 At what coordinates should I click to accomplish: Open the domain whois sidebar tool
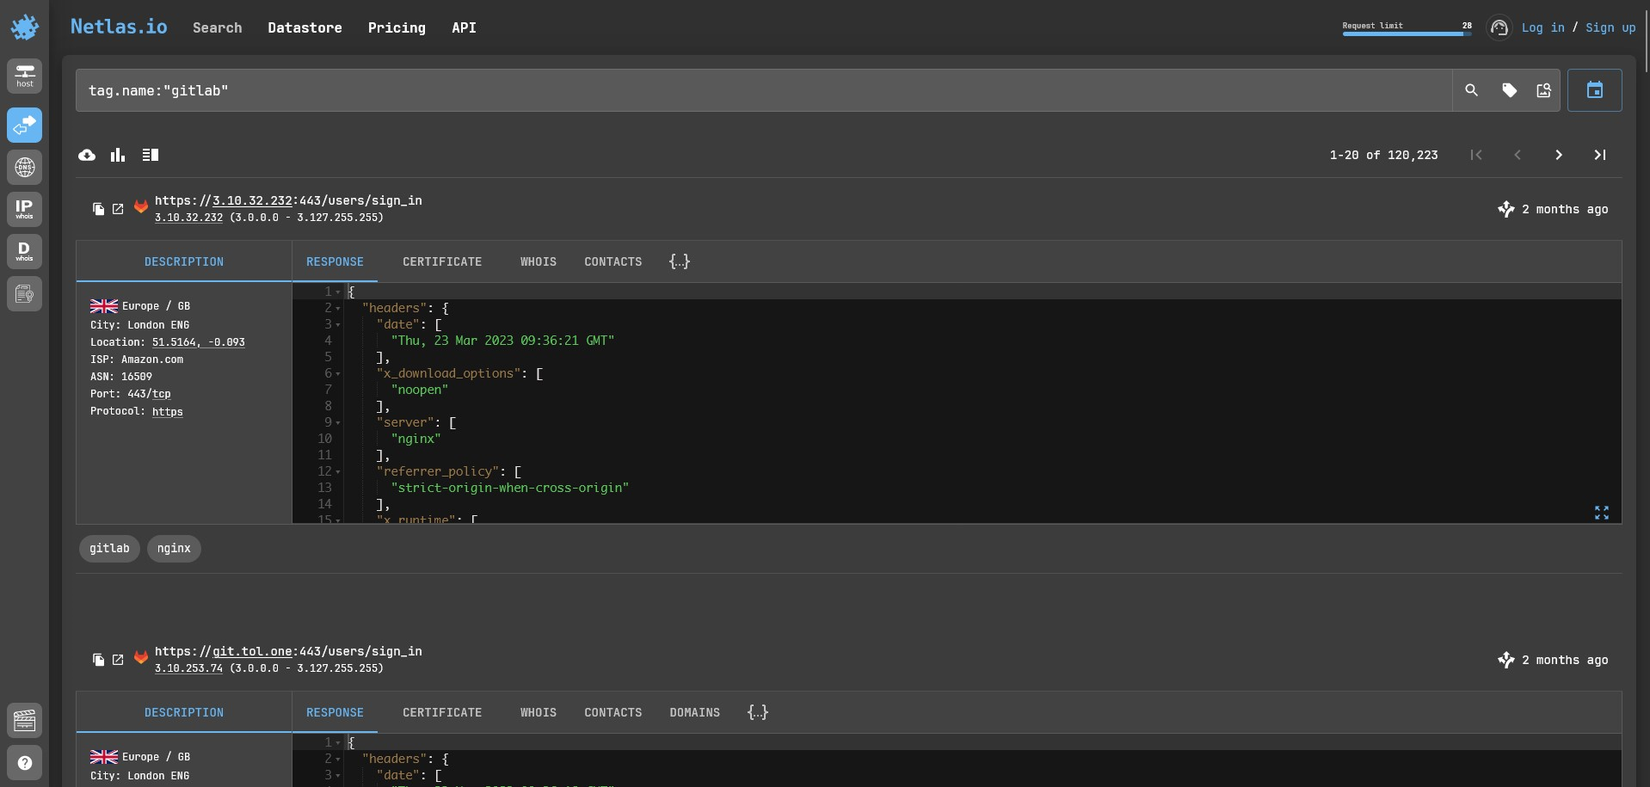(x=24, y=251)
